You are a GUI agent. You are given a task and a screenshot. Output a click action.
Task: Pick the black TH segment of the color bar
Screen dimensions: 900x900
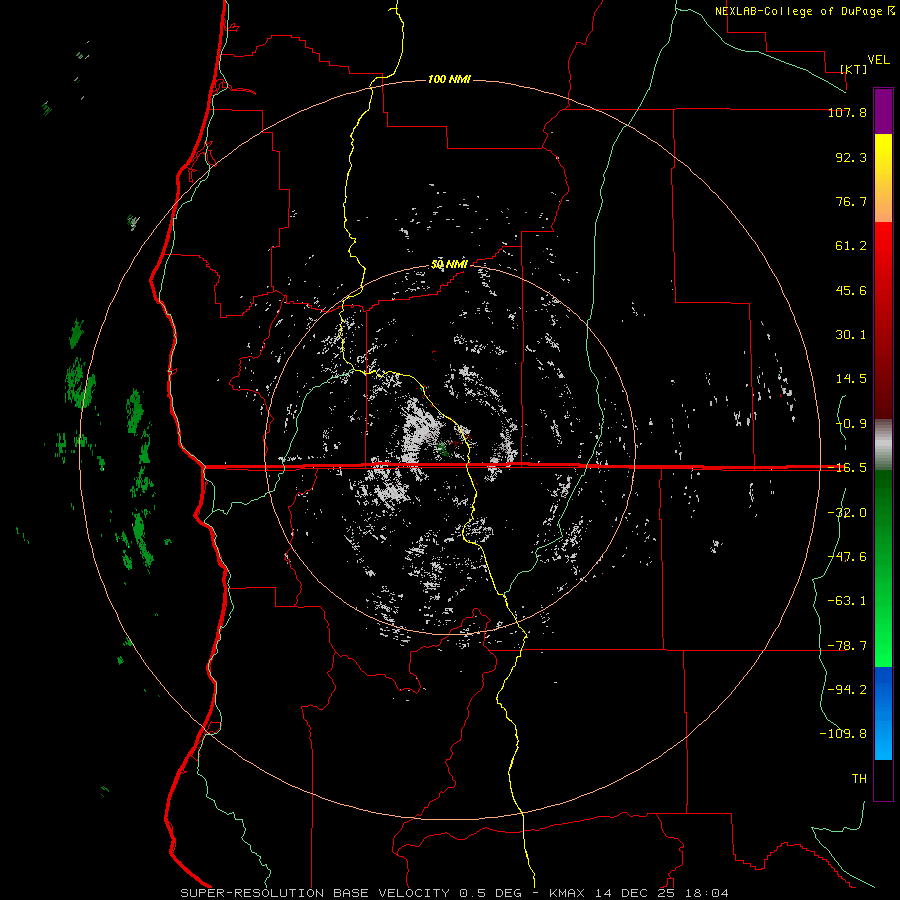[883, 779]
